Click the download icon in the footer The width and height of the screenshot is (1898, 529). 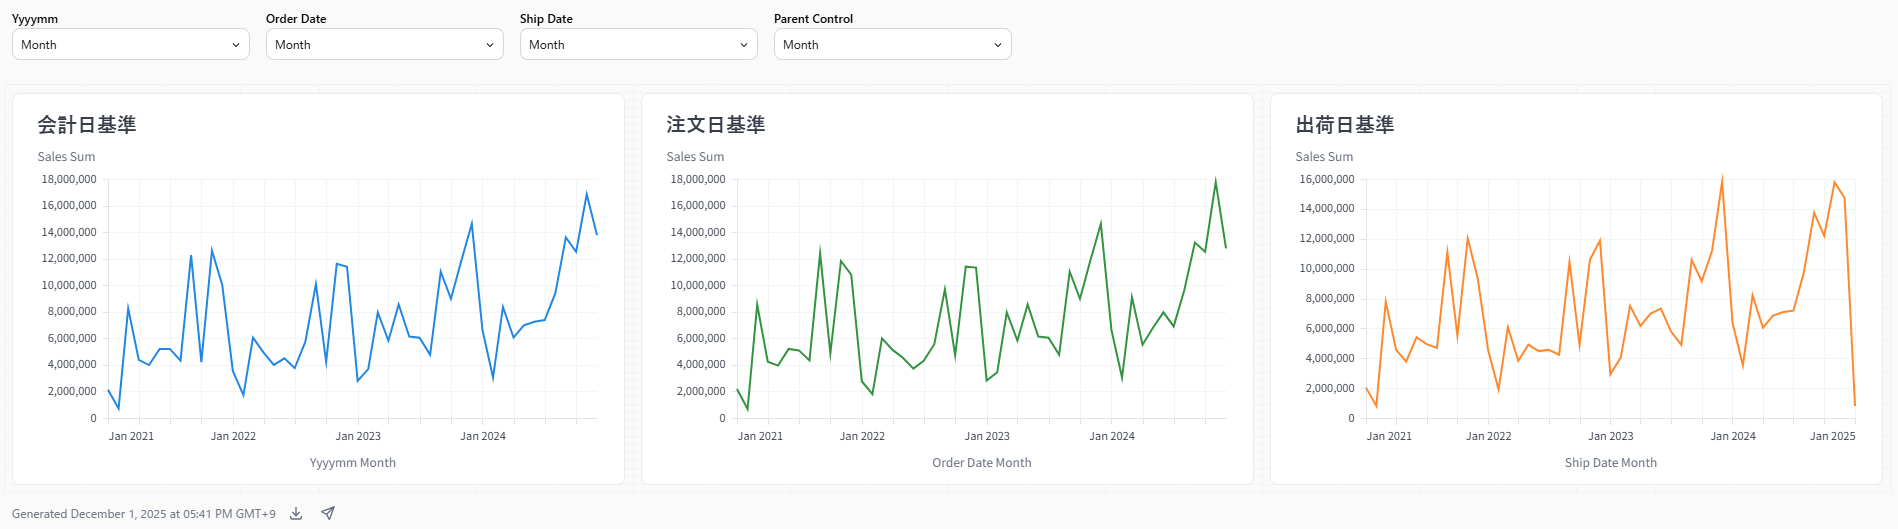point(296,514)
